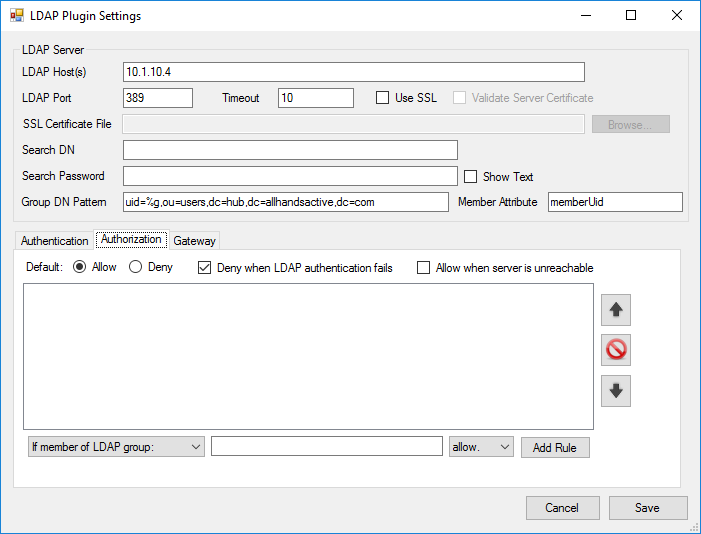The image size is (701, 534).
Task: Switch to the Authentication tab
Action: (x=55, y=241)
